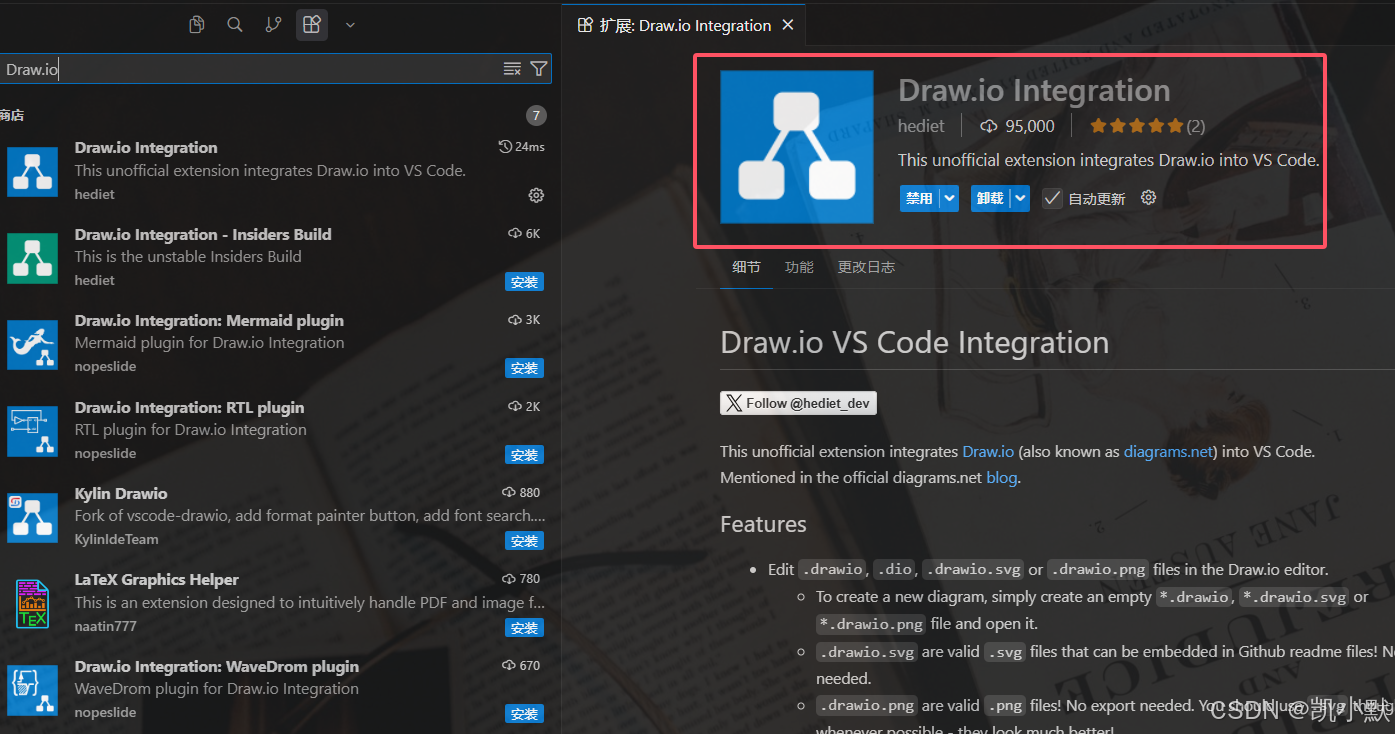This screenshot has height=734, width=1395.
Task: Open the Source Control view icon
Action: coord(273,25)
